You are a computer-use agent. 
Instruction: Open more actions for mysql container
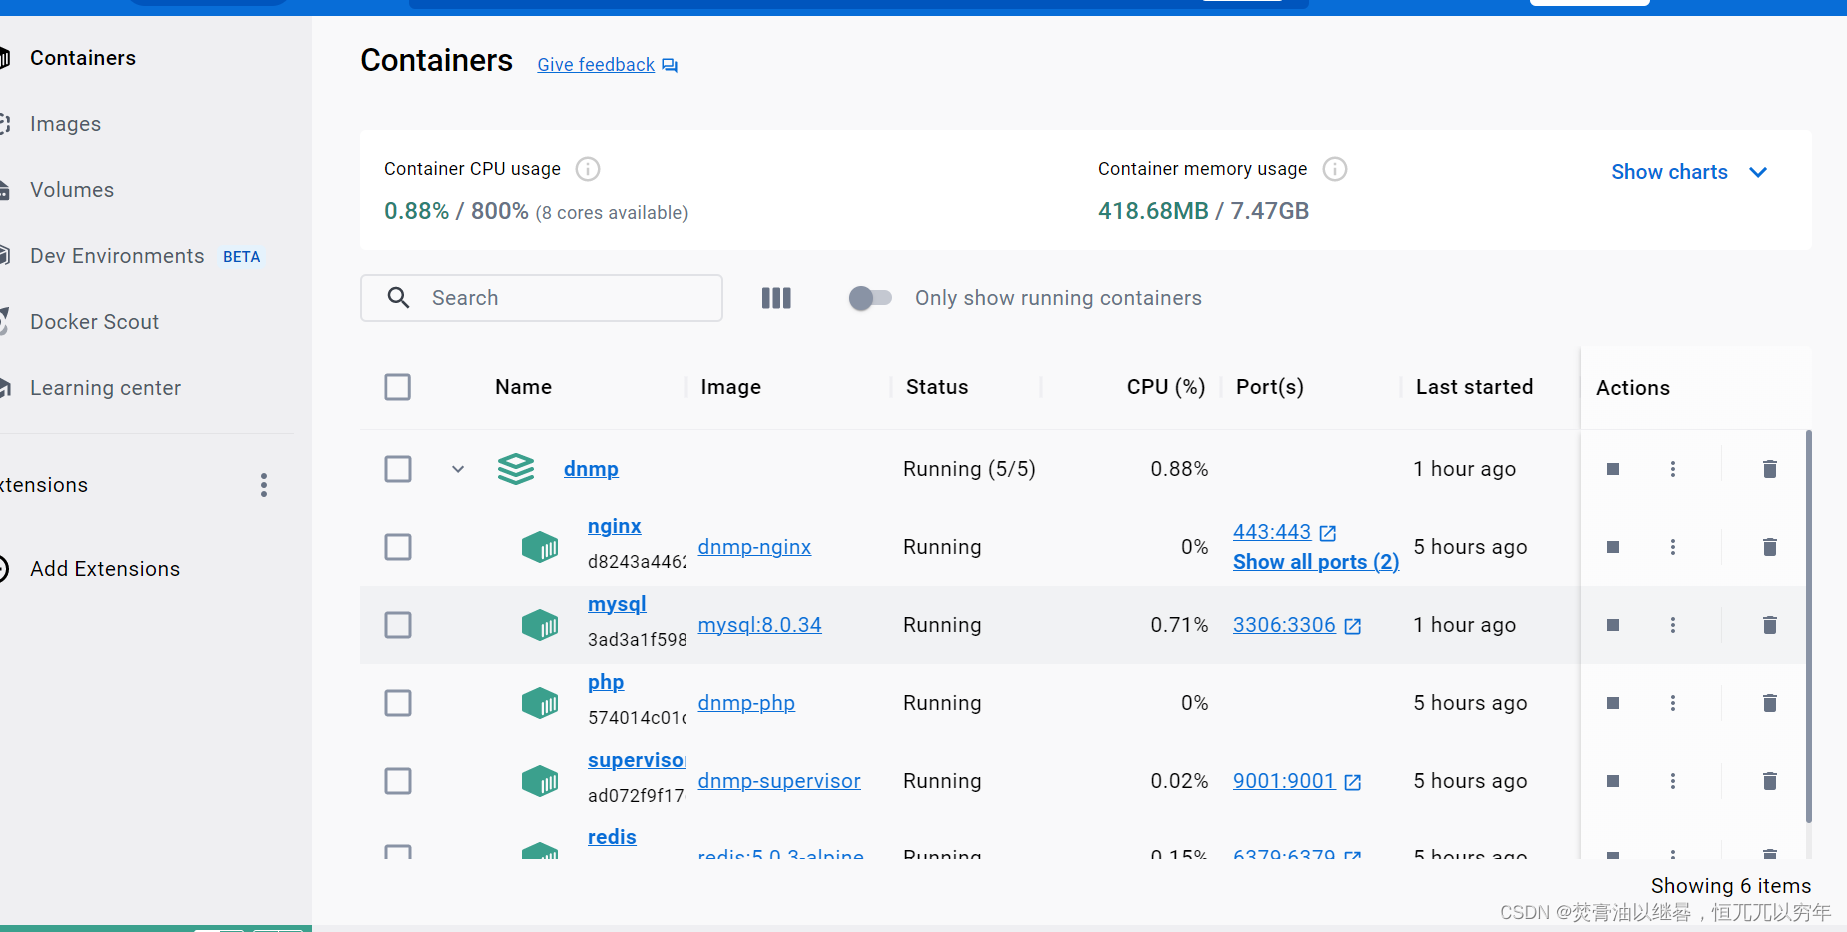tap(1673, 625)
